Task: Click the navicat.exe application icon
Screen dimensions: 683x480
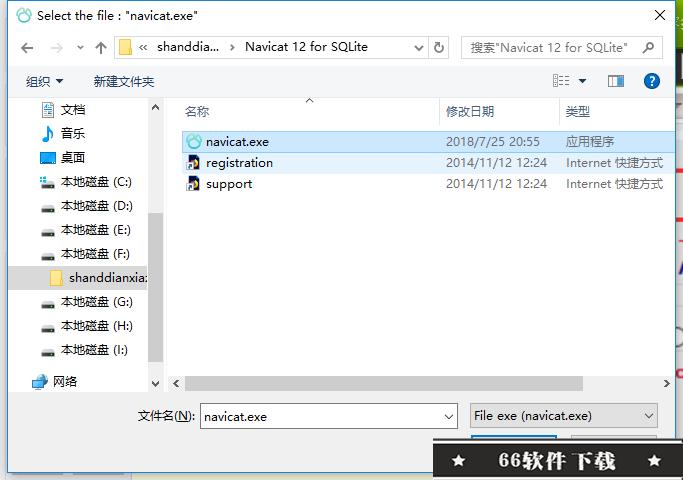Action: 193,142
